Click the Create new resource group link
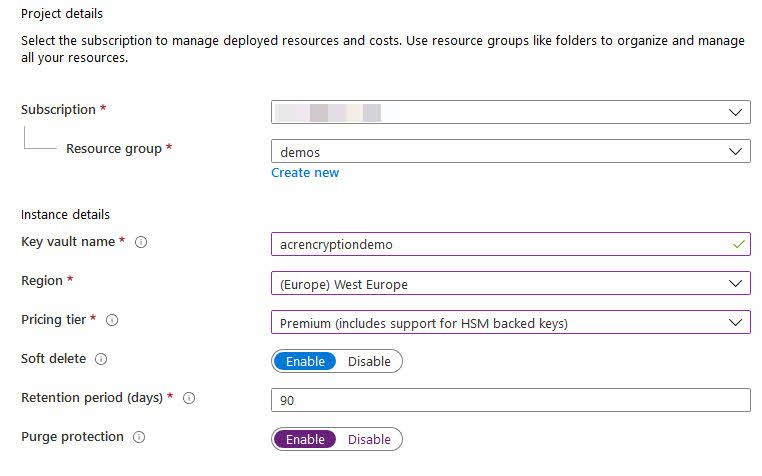Viewport: 762px width, 476px height. pyautogui.click(x=305, y=173)
